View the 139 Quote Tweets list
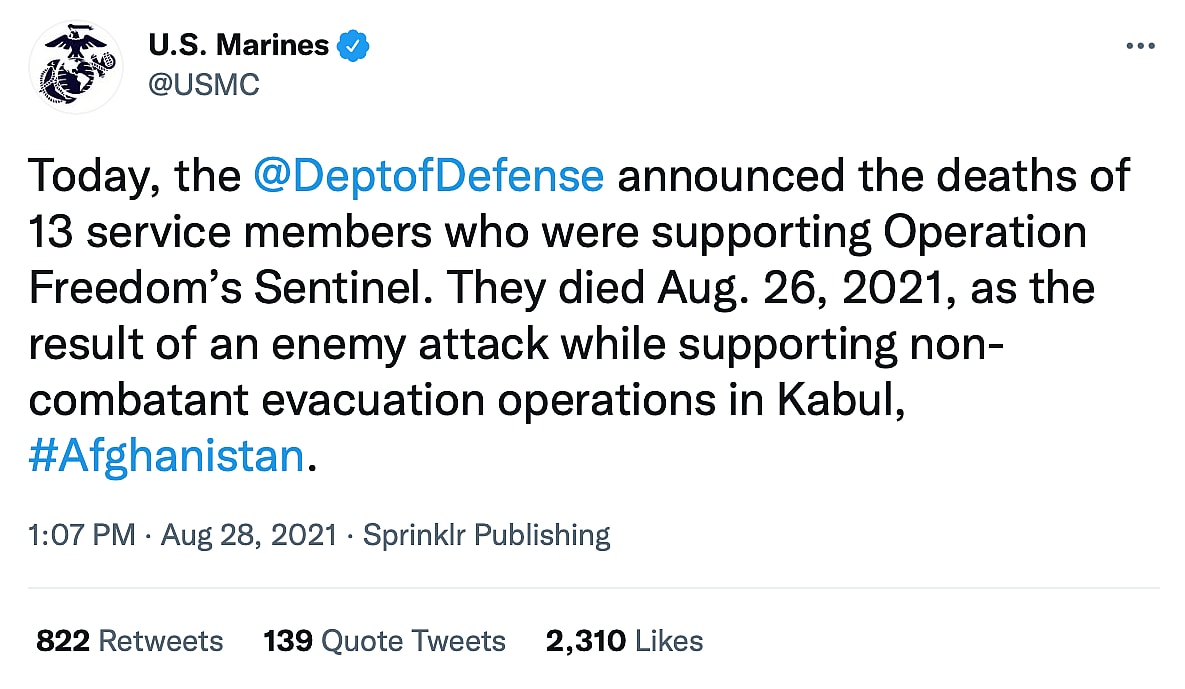This screenshot has height=689, width=1185. point(384,640)
